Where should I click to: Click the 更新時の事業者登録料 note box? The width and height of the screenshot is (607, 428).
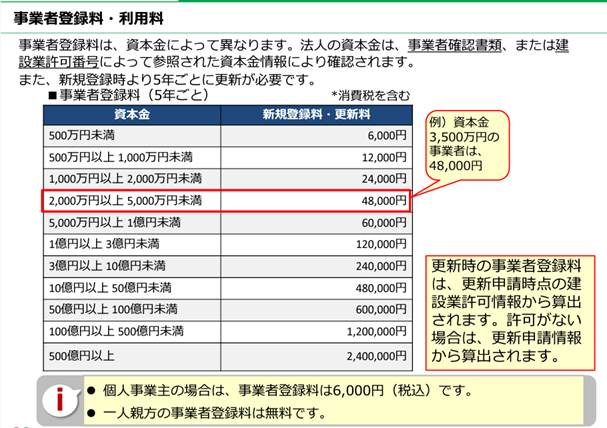coord(510,313)
